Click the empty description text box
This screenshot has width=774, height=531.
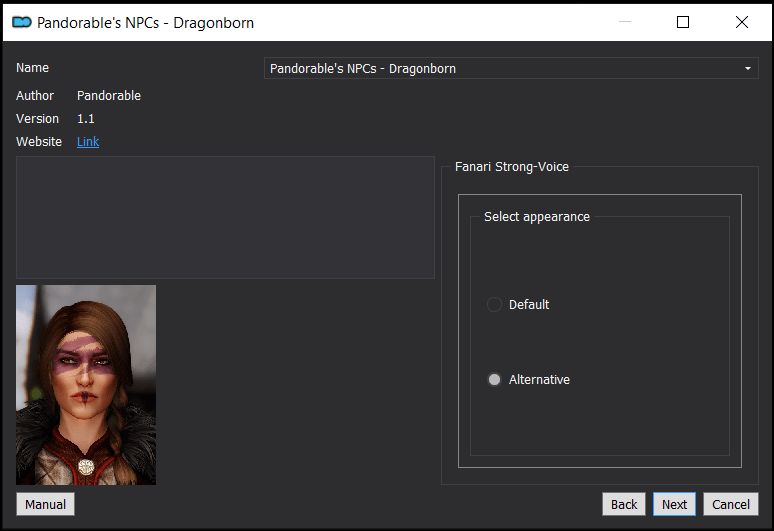coord(225,218)
